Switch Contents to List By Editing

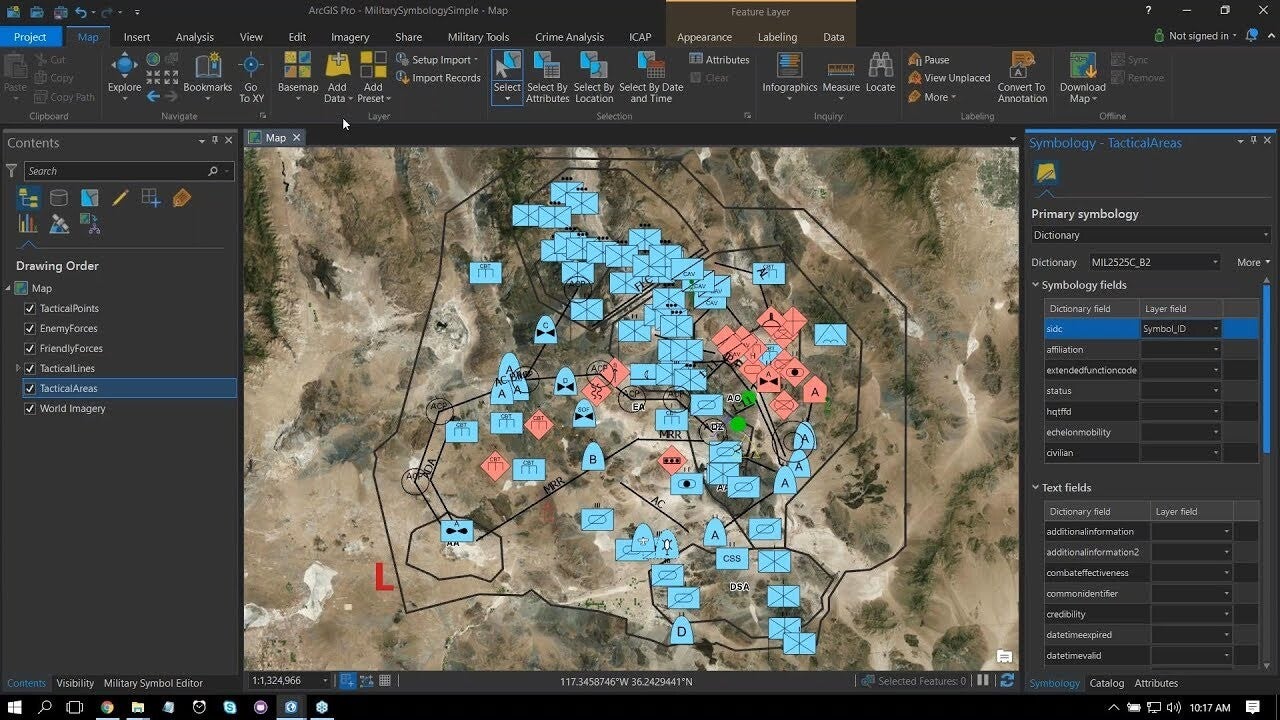click(x=121, y=198)
